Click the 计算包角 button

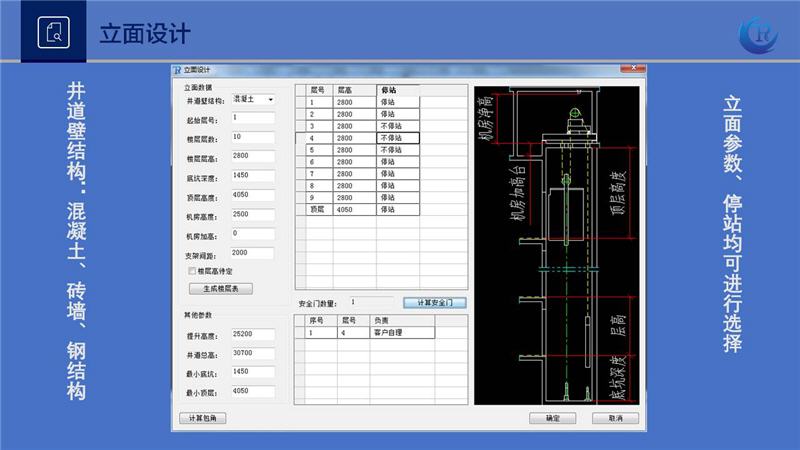coord(203,418)
